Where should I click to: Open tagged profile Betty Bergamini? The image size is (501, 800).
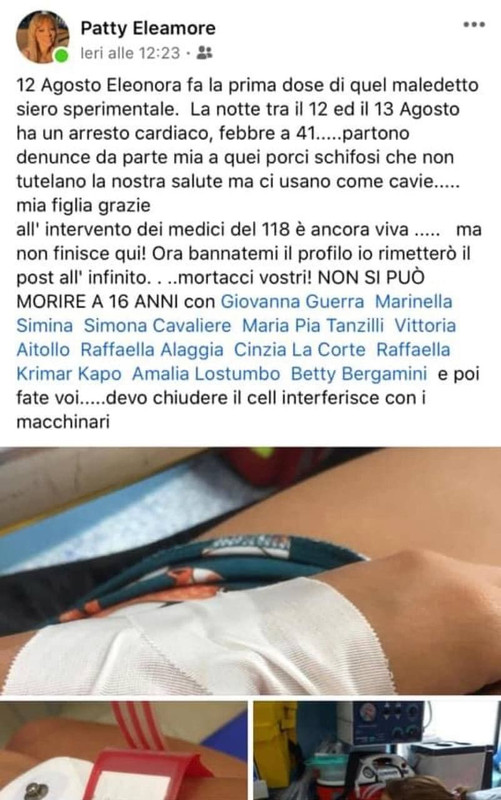pos(359,373)
